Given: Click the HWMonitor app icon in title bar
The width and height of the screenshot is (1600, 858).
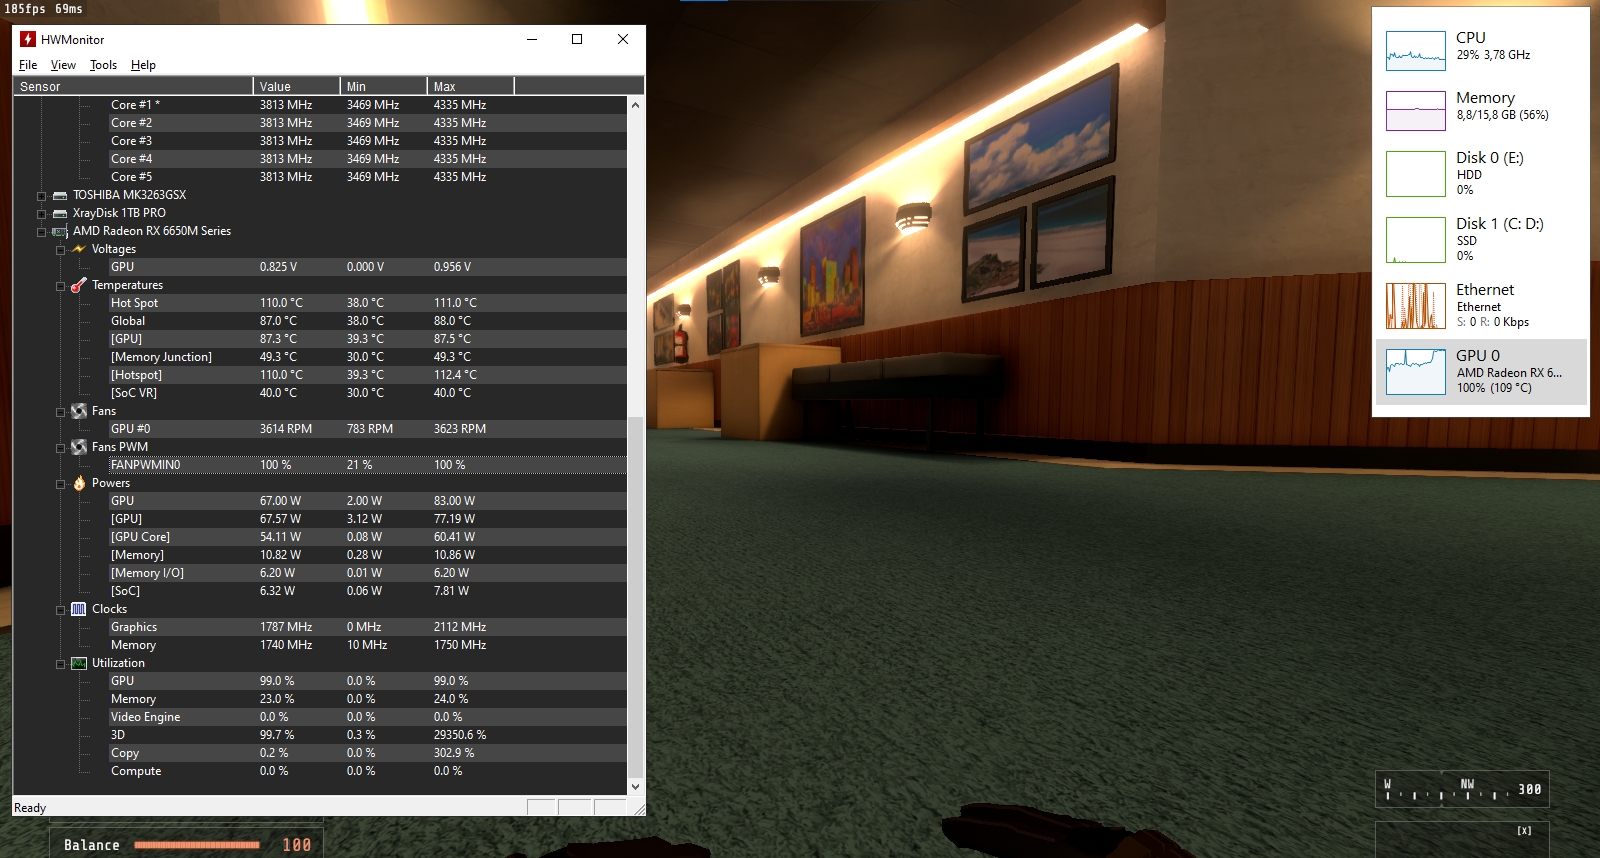Looking at the screenshot, I should pyautogui.click(x=28, y=39).
